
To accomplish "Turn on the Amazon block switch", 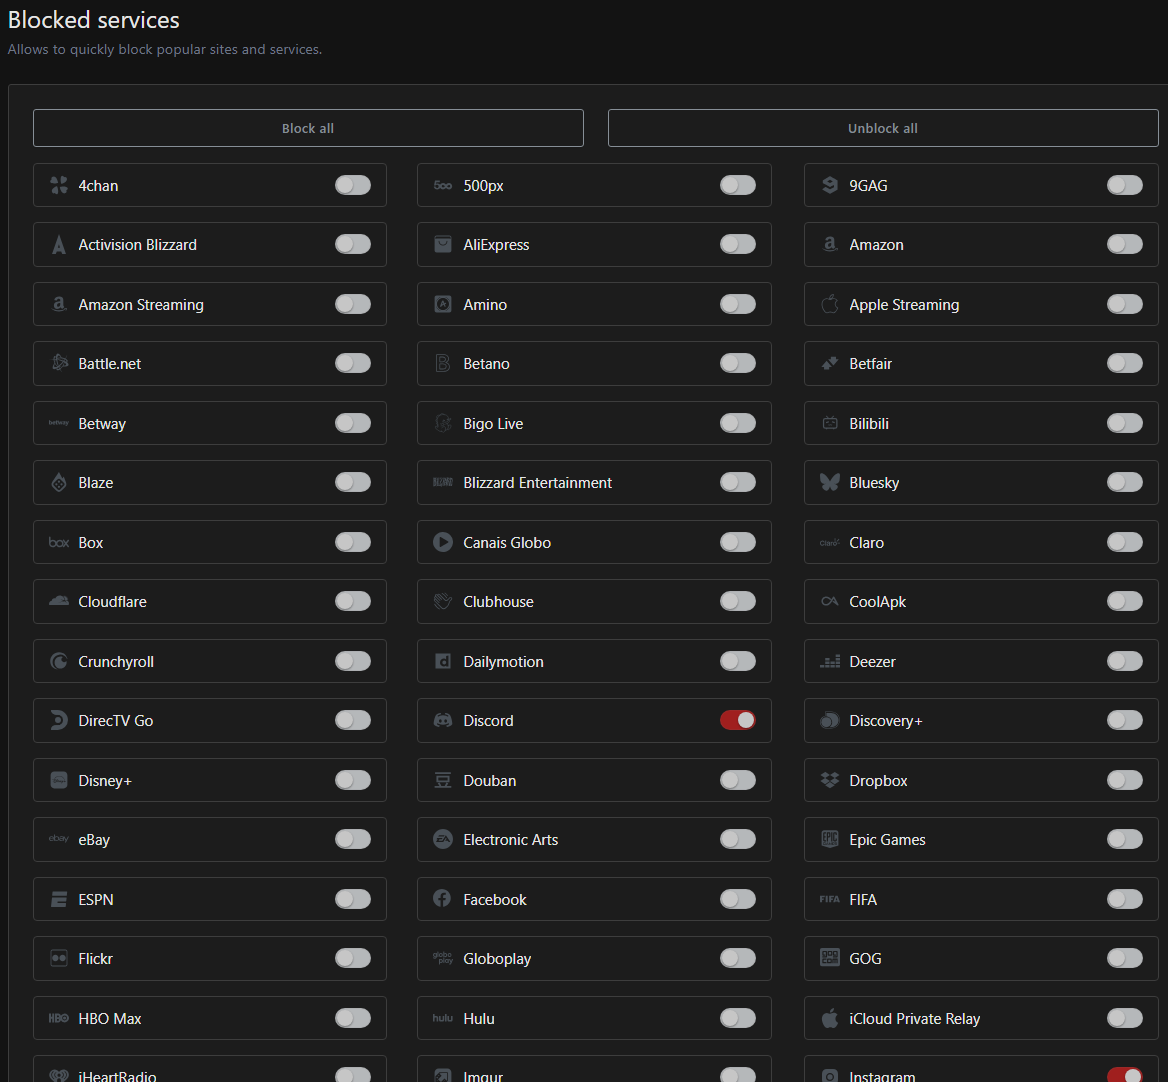I will 1124,244.
